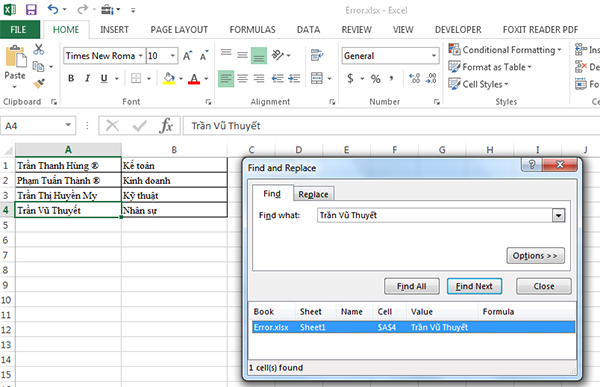Image resolution: width=600 pixels, height=387 pixels.
Task: Save the workbook with the floppy icon
Action: (31, 9)
